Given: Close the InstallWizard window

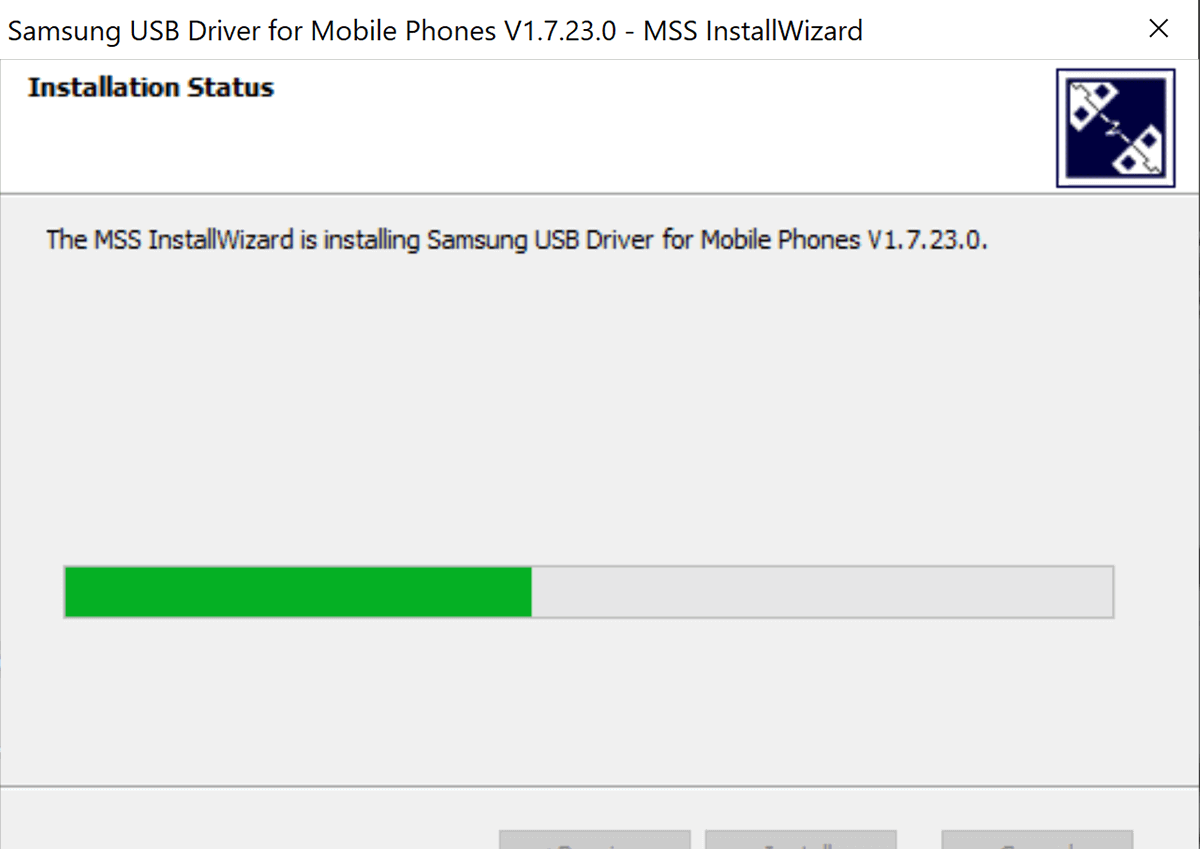Looking at the screenshot, I should (1159, 29).
